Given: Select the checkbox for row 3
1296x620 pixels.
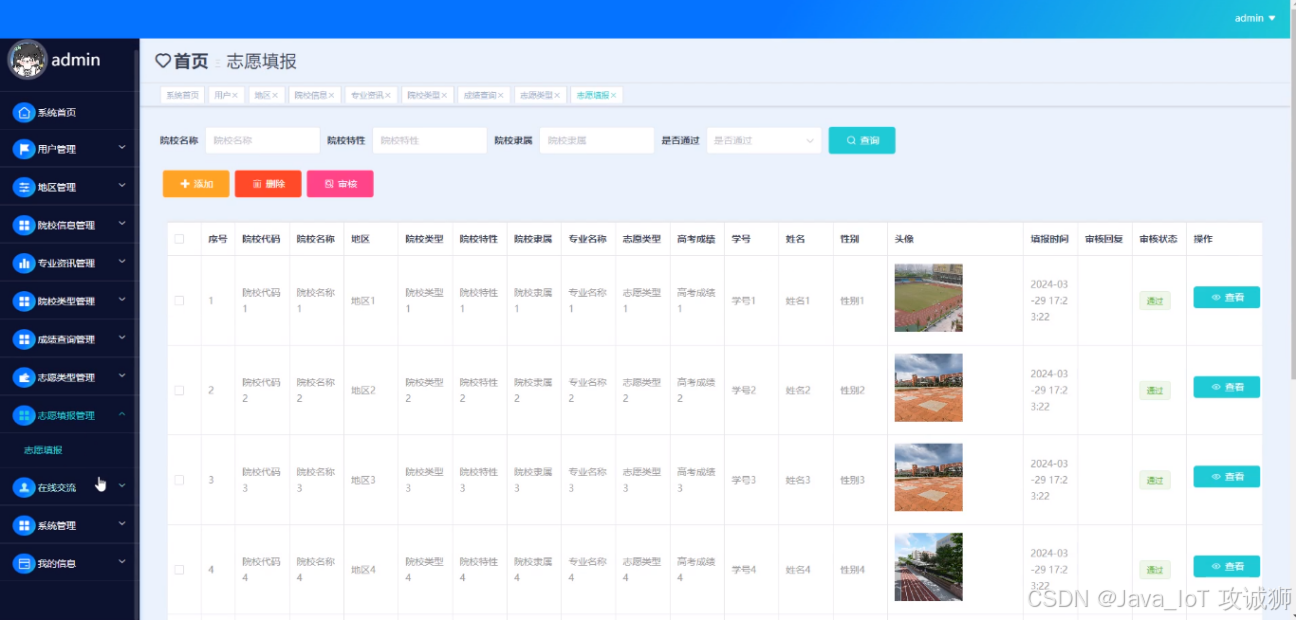Looking at the screenshot, I should tap(179, 480).
